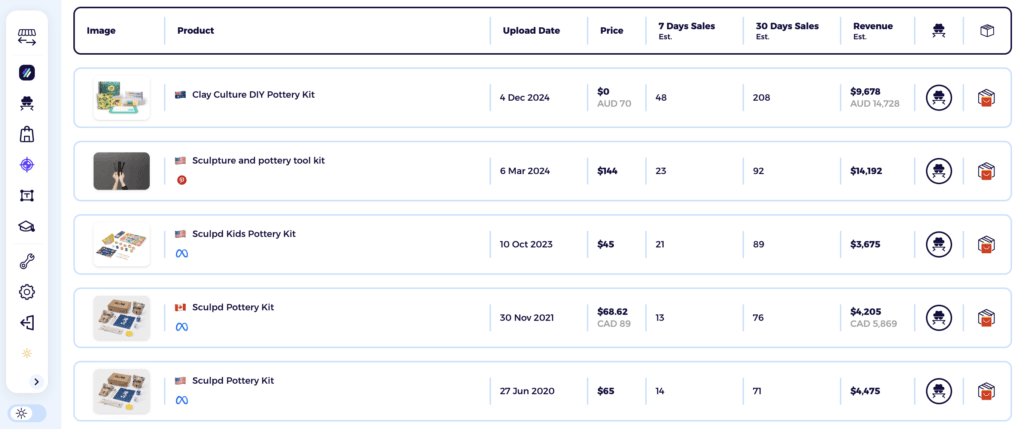1024x429 pixels.
Task: Open the settings gear in the sidebar
Action: tap(27, 292)
